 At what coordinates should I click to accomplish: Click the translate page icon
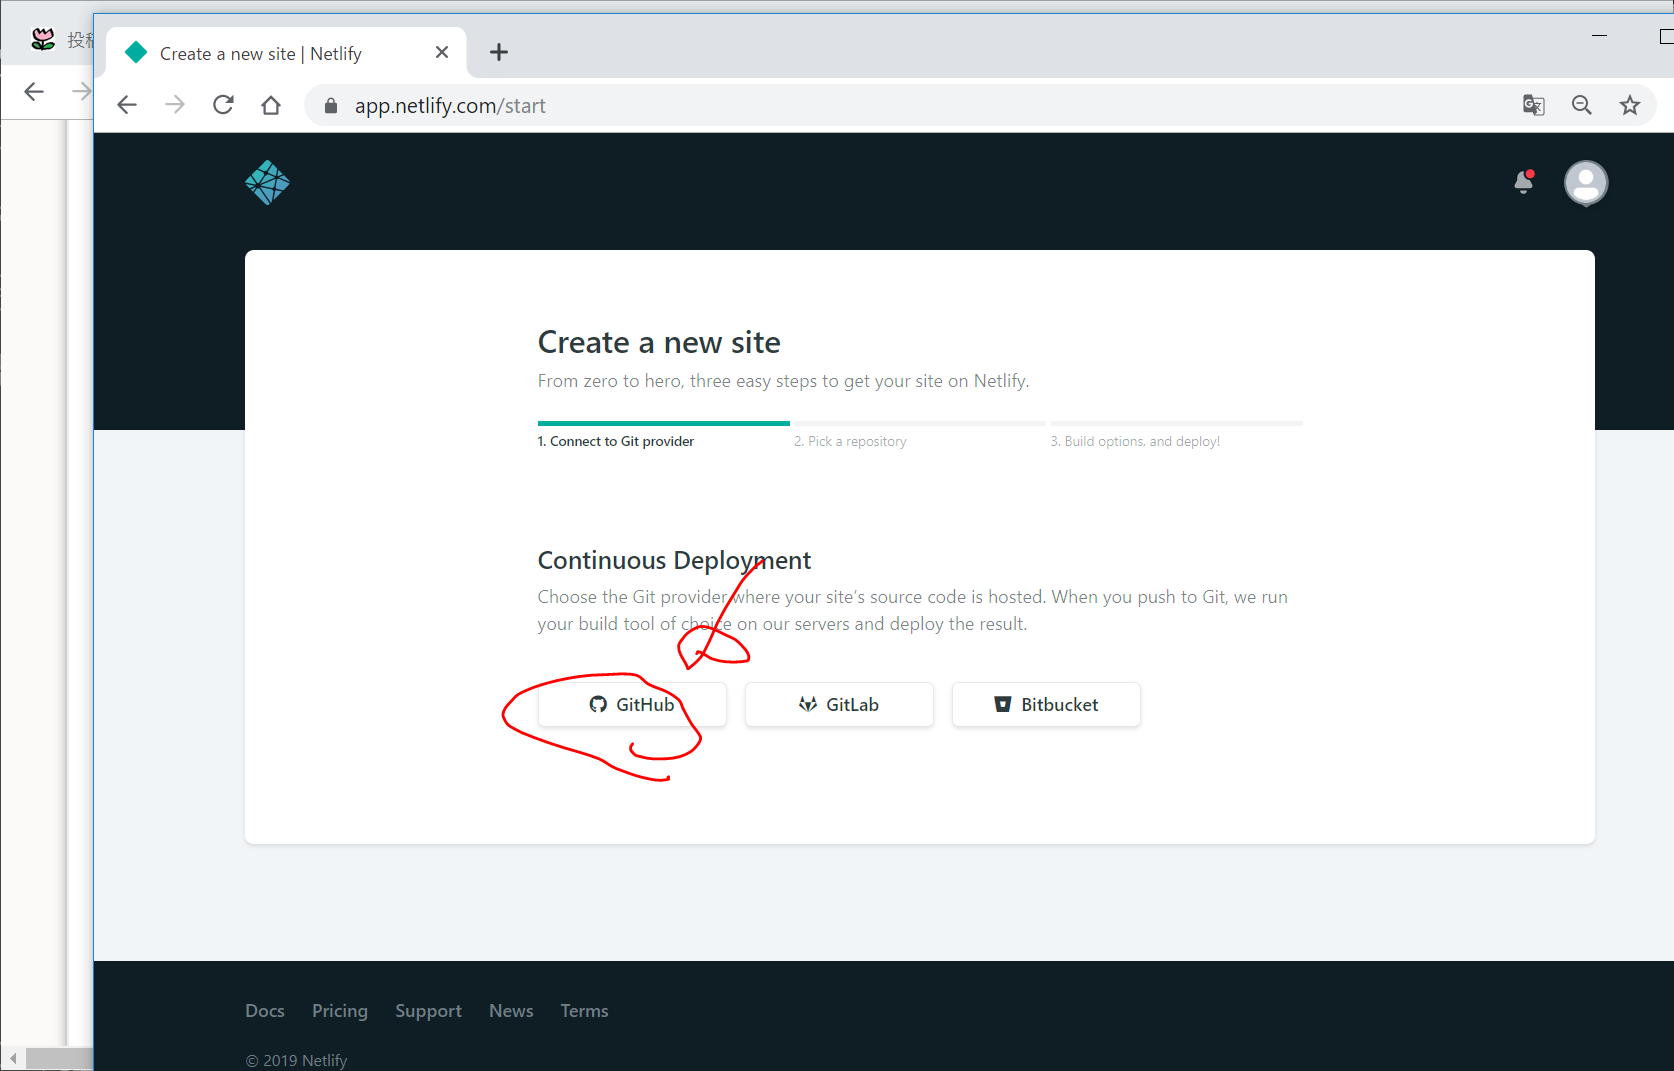coord(1533,105)
